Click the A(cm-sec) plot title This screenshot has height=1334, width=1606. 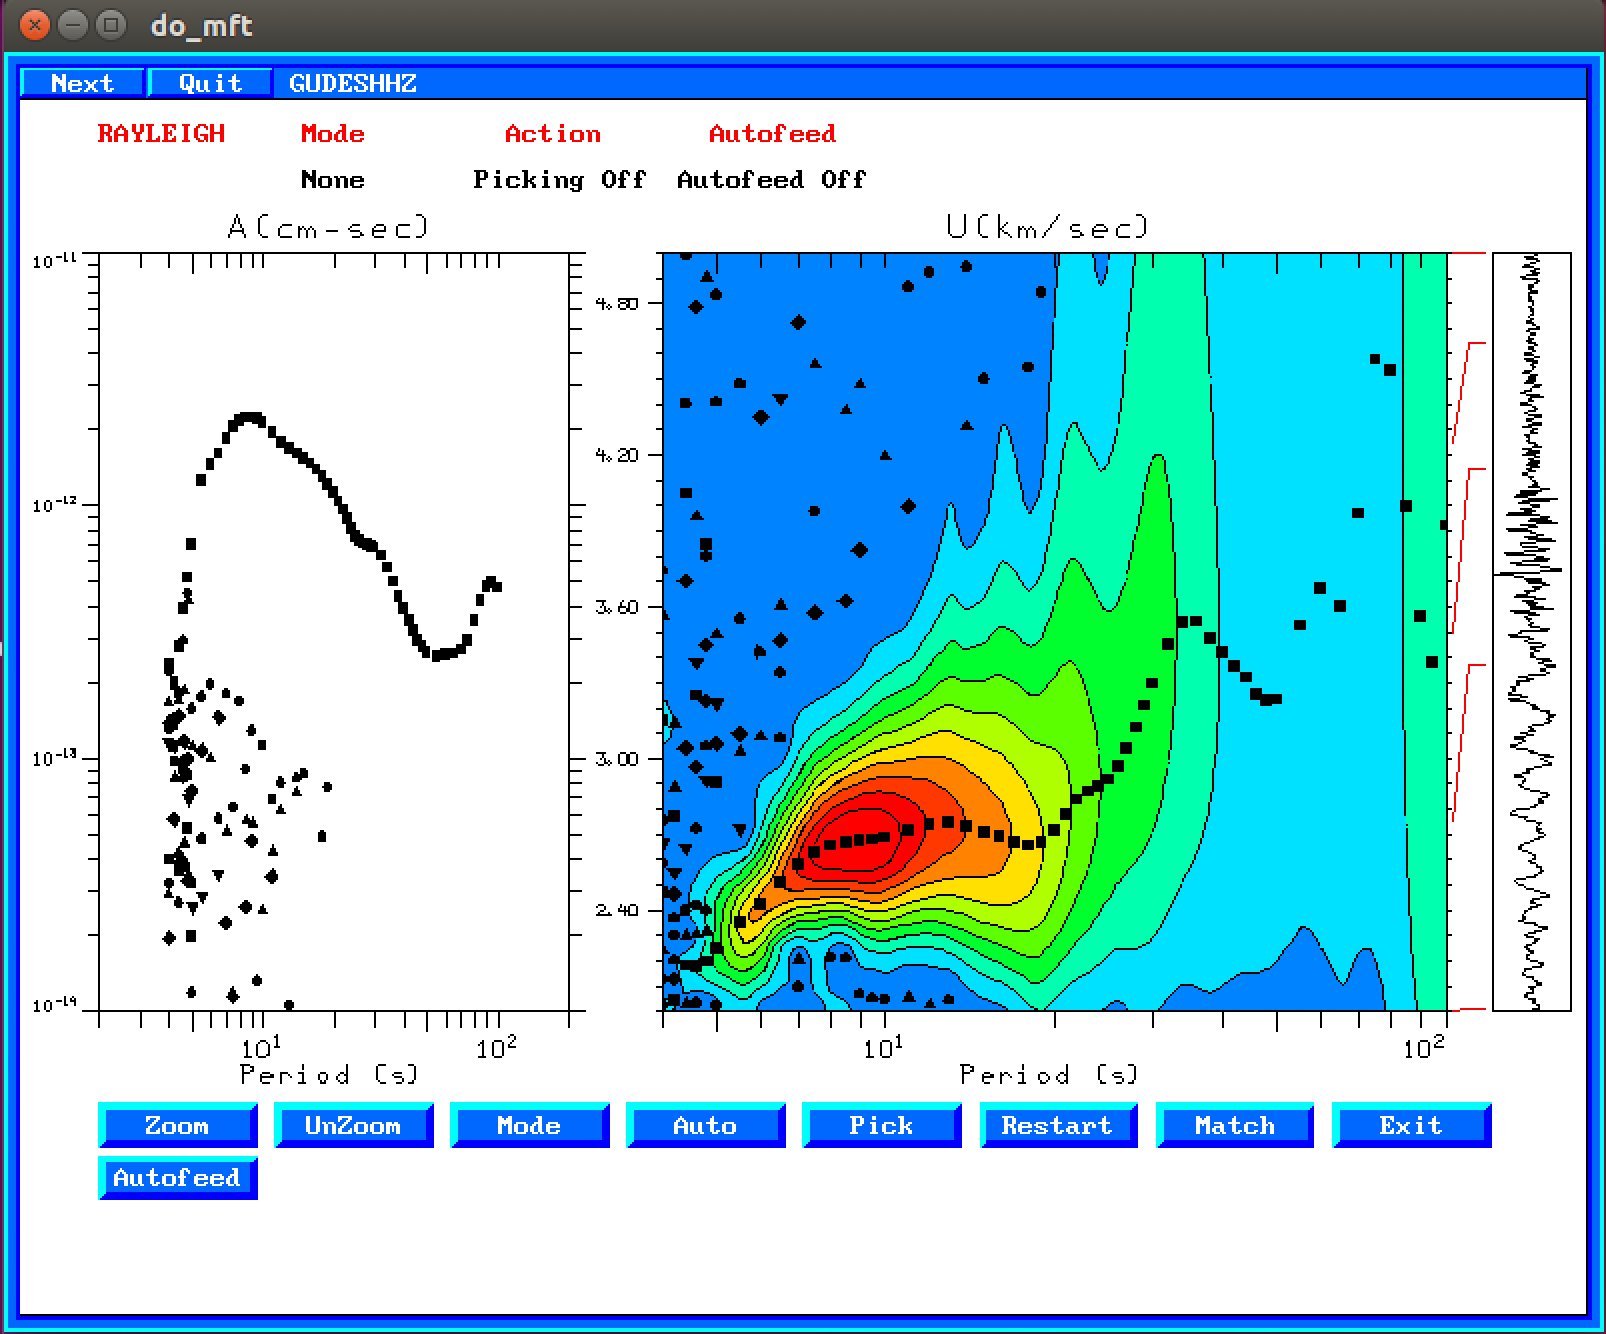coord(328,228)
